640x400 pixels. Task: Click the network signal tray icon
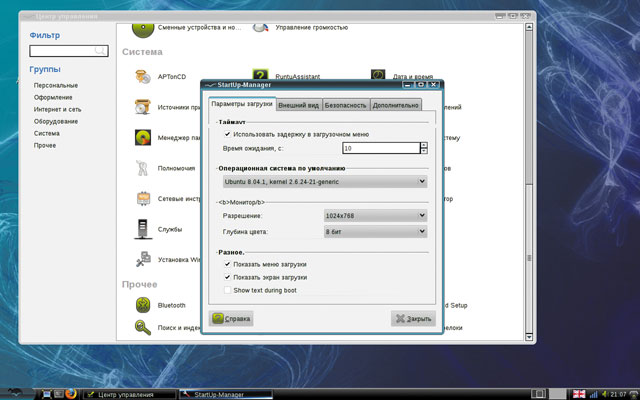coord(593,394)
